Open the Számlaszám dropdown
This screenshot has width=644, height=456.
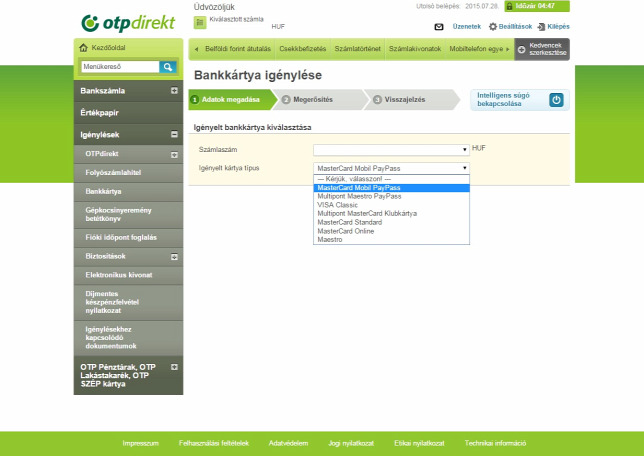(x=391, y=150)
